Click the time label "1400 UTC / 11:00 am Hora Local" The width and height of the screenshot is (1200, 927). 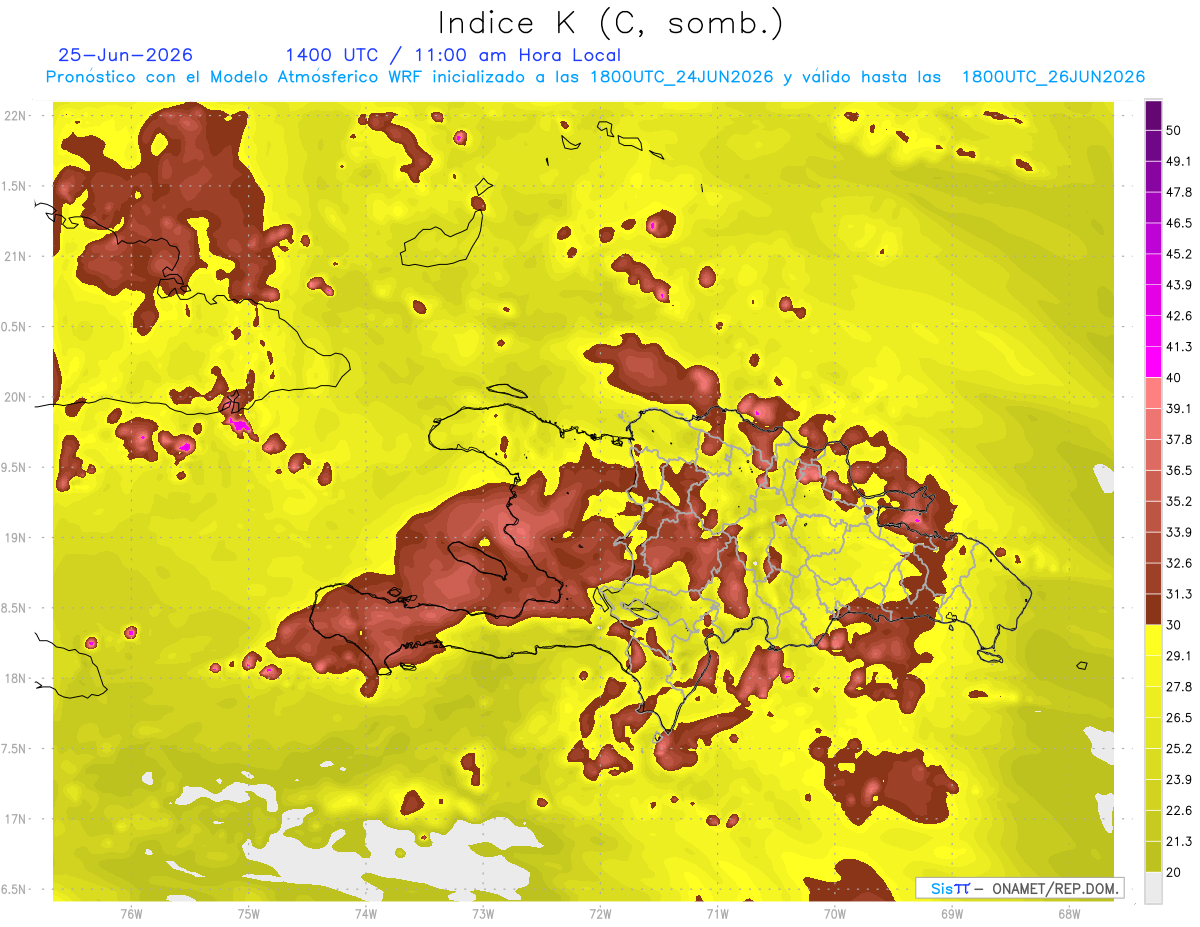(x=453, y=55)
